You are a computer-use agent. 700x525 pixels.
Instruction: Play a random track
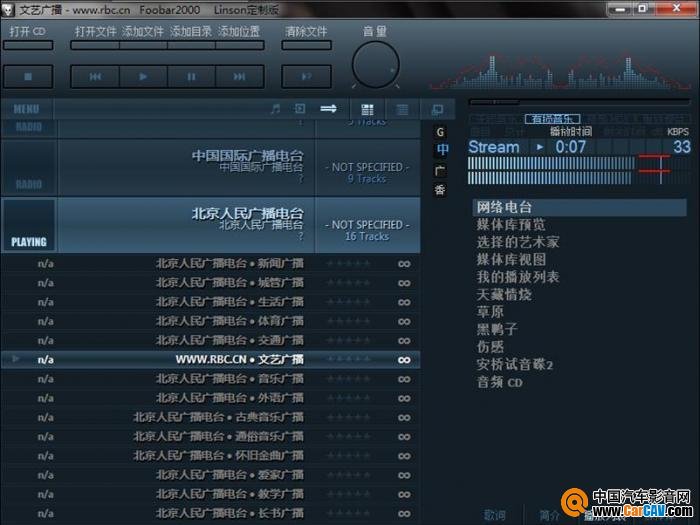tap(306, 76)
